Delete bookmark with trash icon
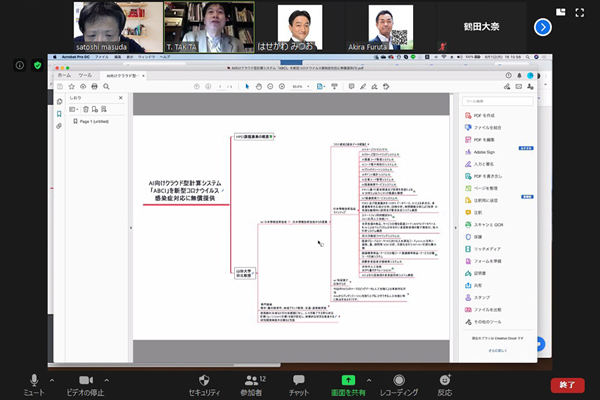Viewport: 600px width, 400px height. pyautogui.click(x=86, y=109)
